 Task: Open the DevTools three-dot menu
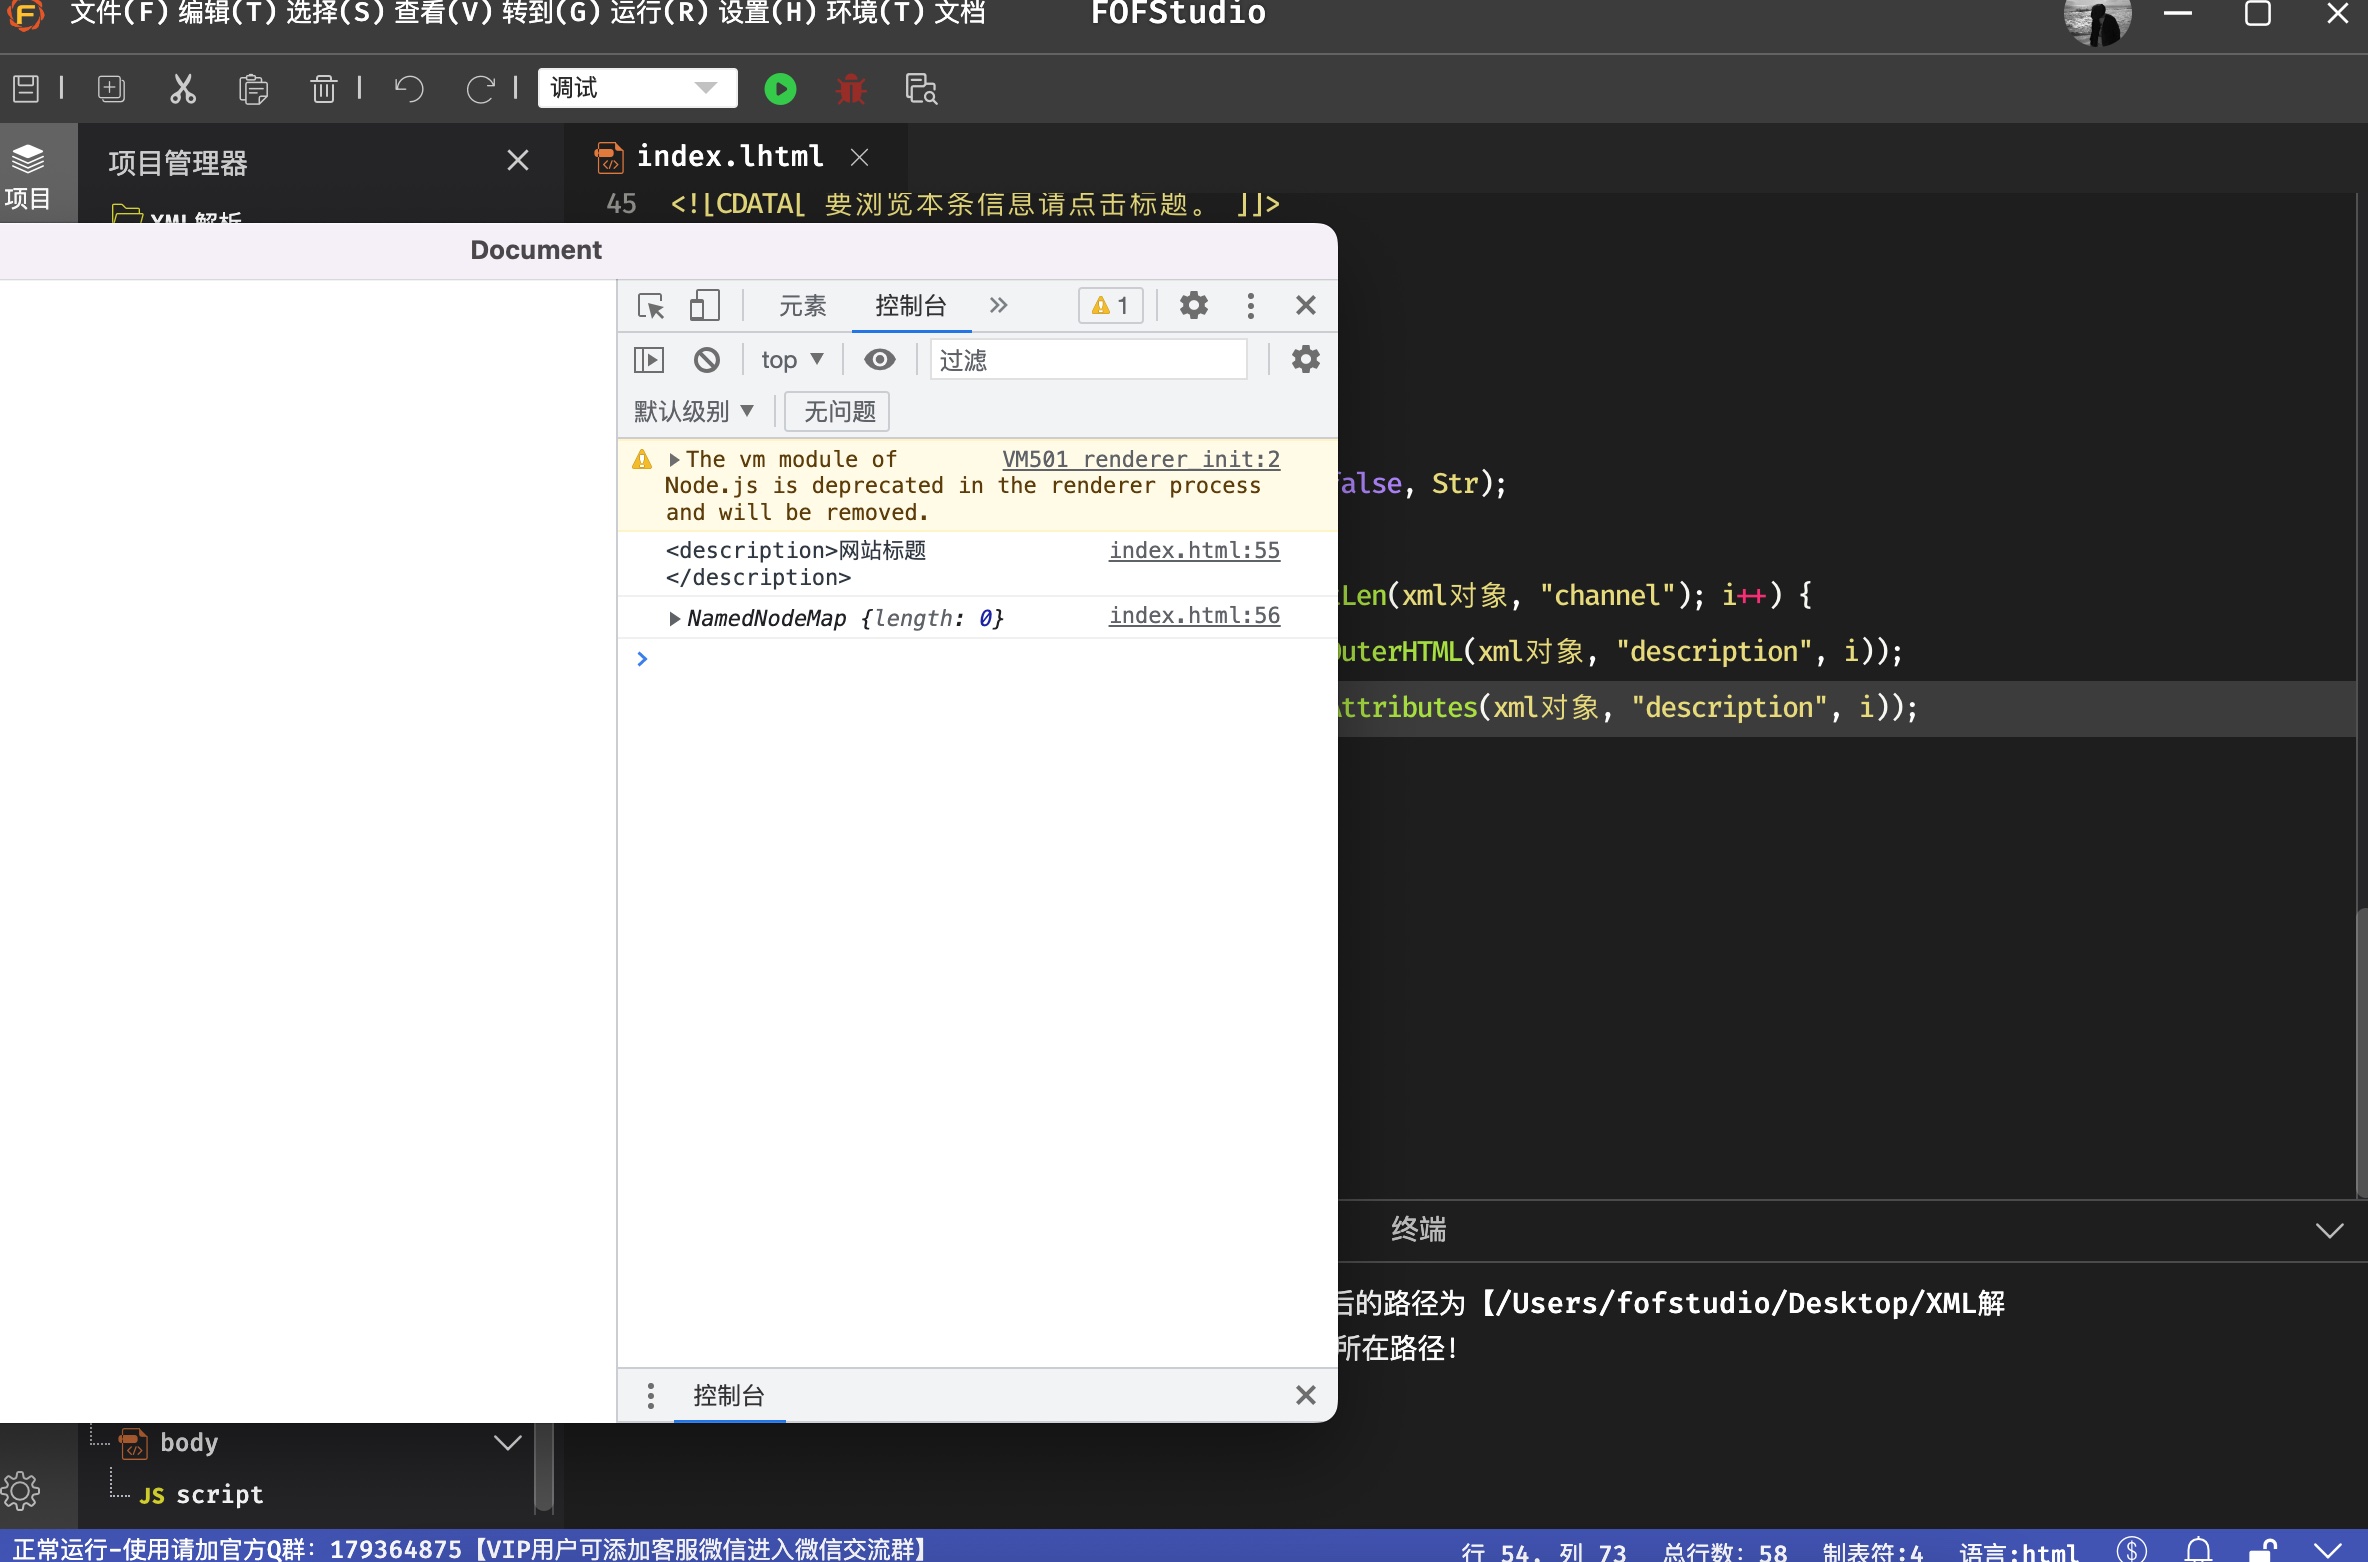[x=1250, y=305]
